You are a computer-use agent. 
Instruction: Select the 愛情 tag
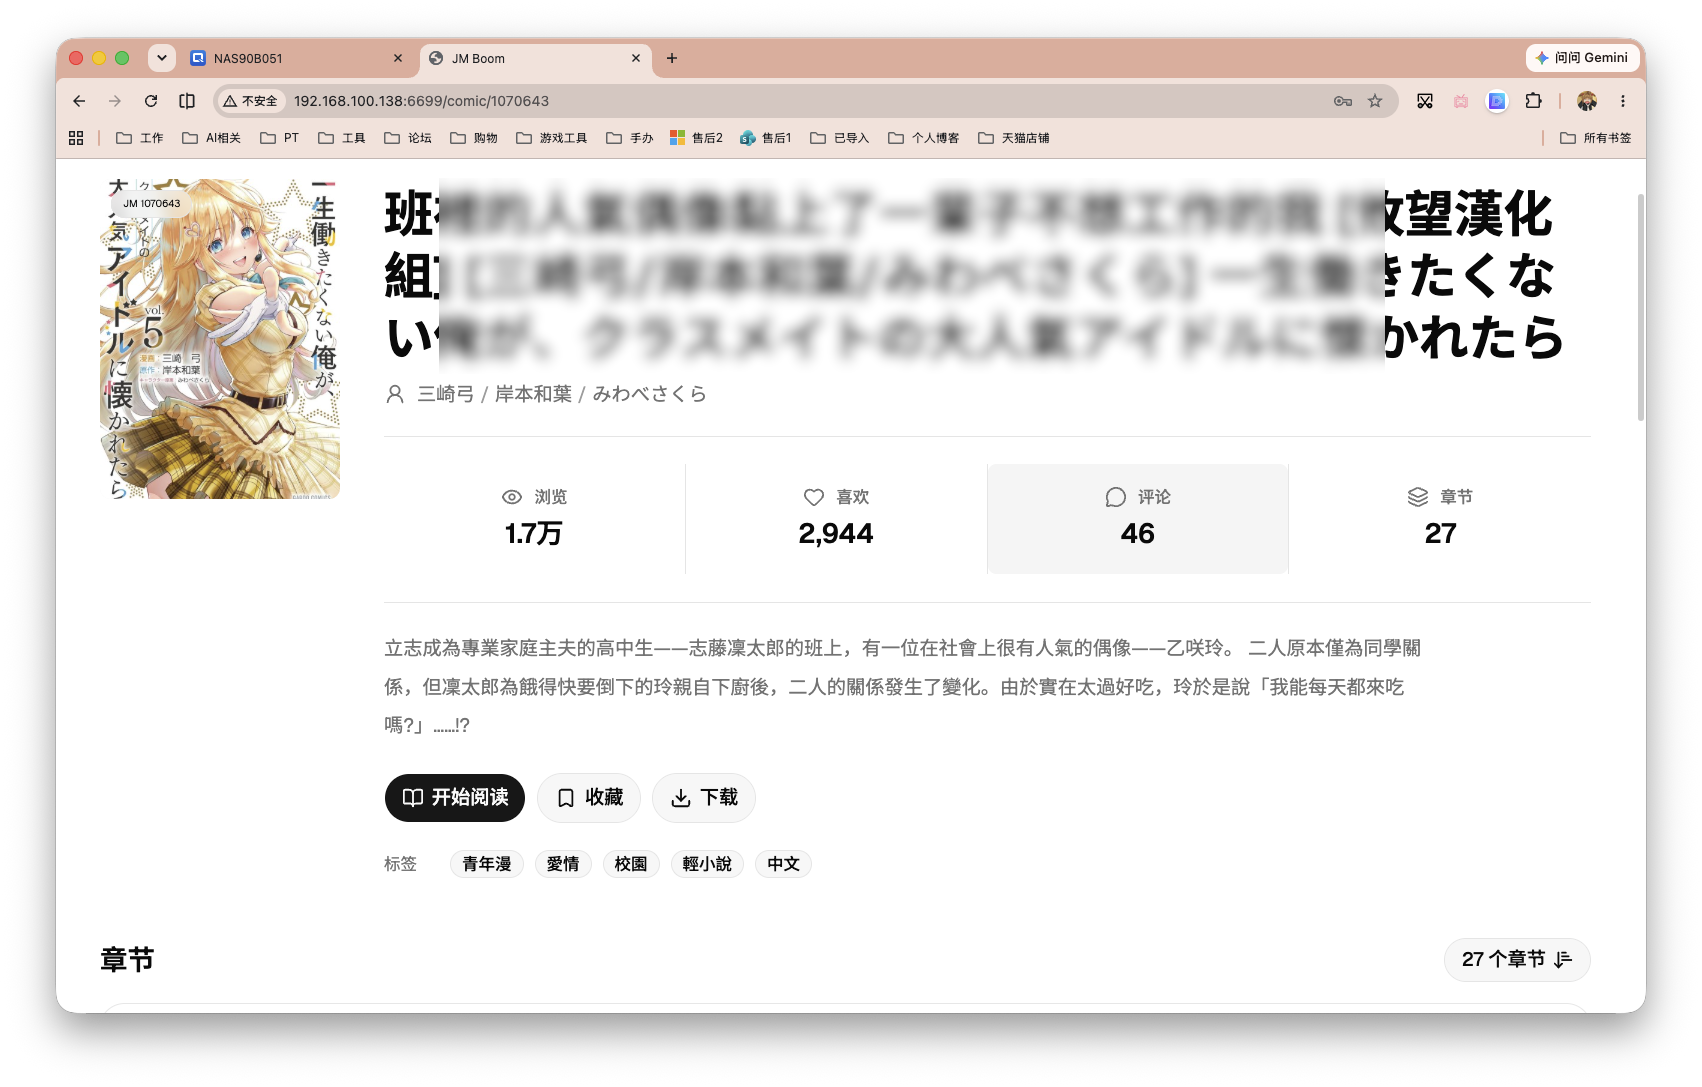pyautogui.click(x=563, y=864)
